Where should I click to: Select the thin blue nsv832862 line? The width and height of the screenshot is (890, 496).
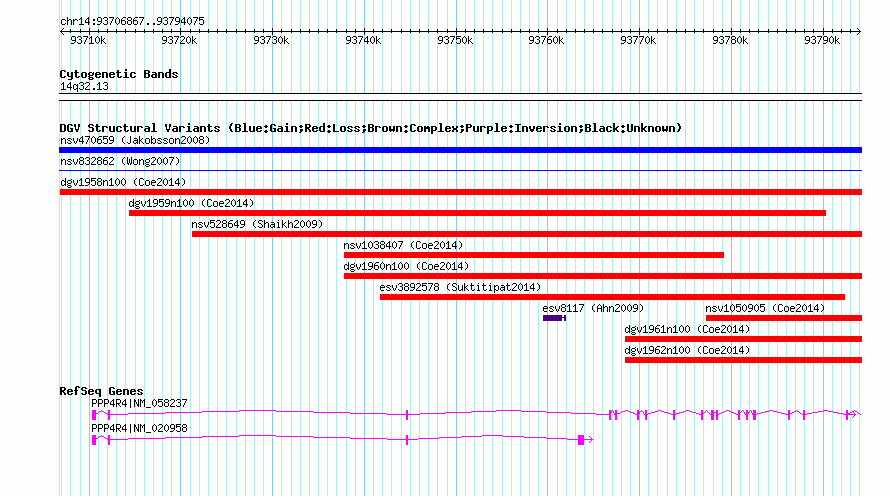460,170
